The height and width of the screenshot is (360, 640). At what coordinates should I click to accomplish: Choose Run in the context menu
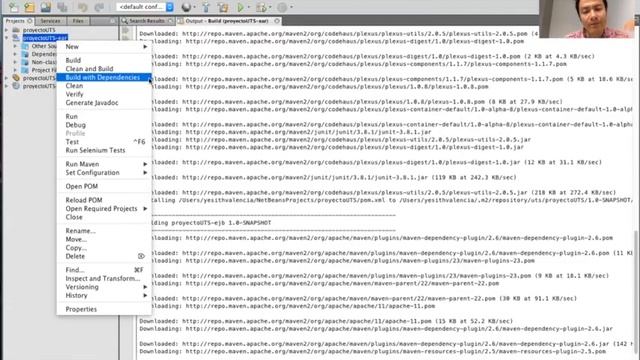pyautogui.click(x=104, y=116)
